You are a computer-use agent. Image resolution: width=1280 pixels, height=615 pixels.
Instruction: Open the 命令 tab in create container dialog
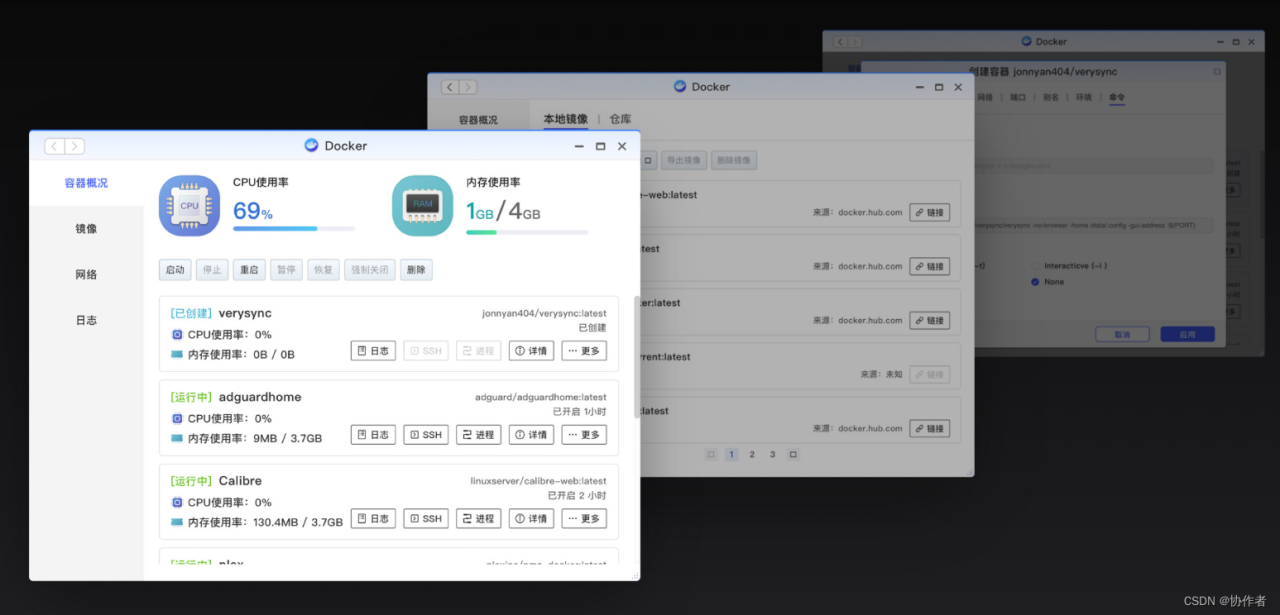[1117, 97]
